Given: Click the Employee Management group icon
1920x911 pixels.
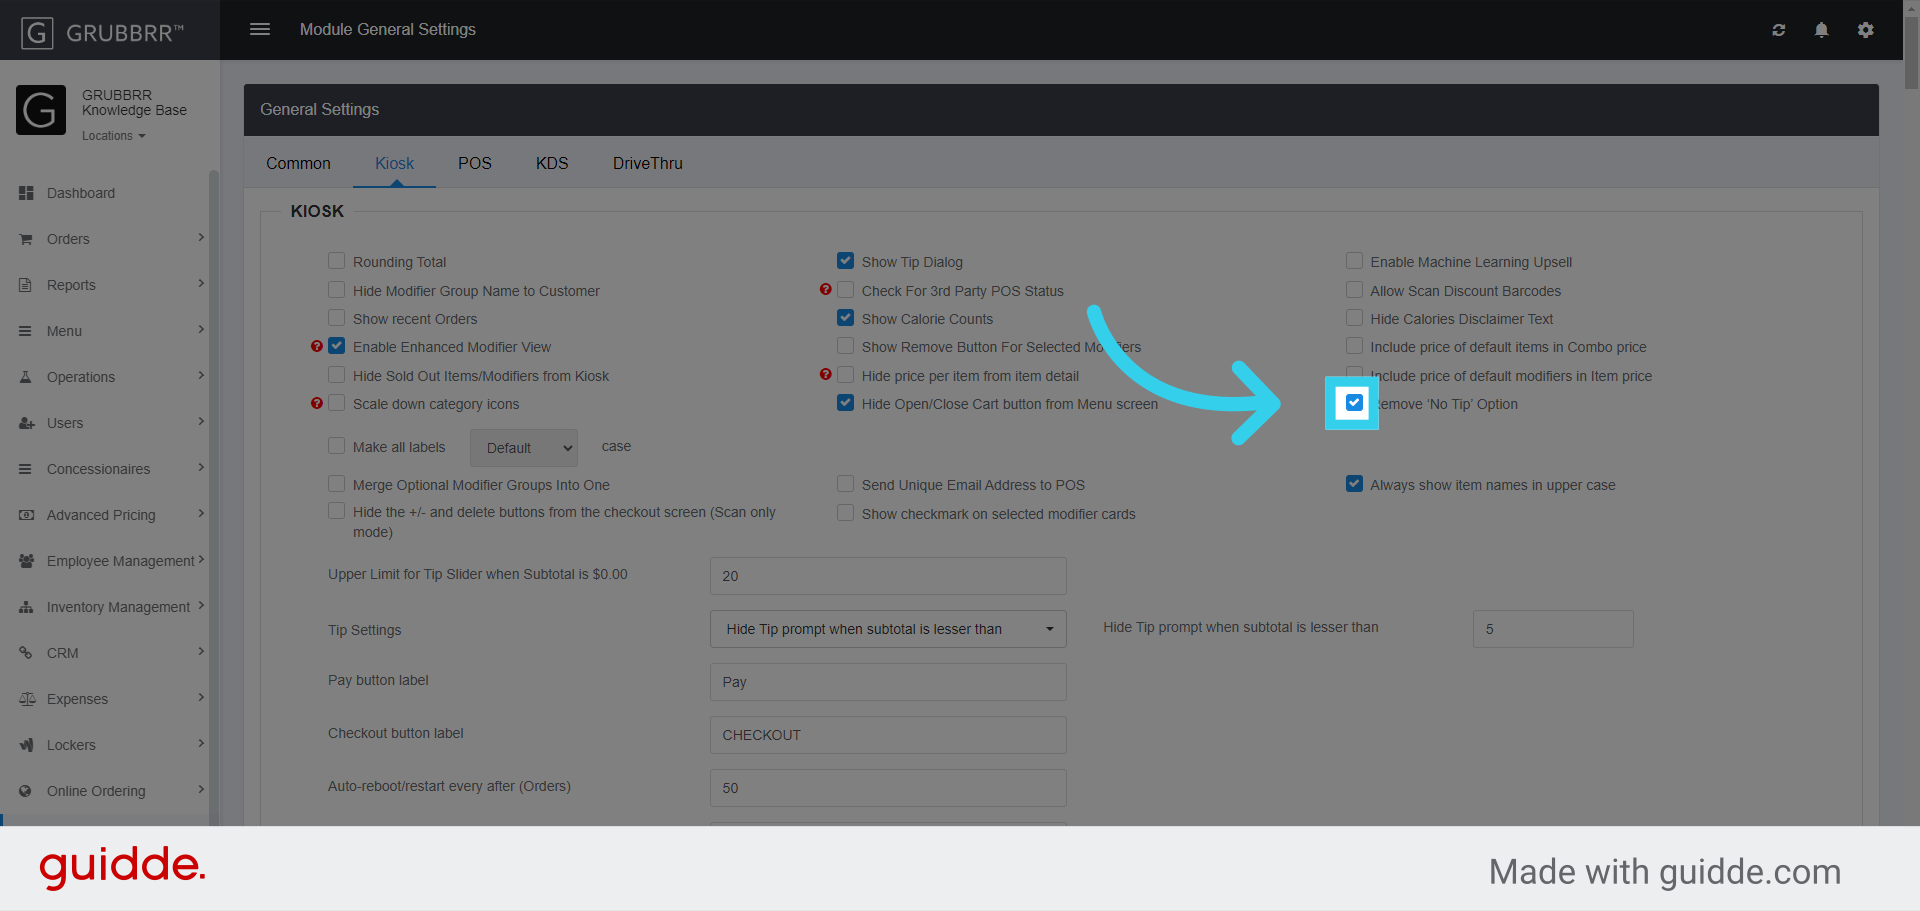Looking at the screenshot, I should pos(26,561).
